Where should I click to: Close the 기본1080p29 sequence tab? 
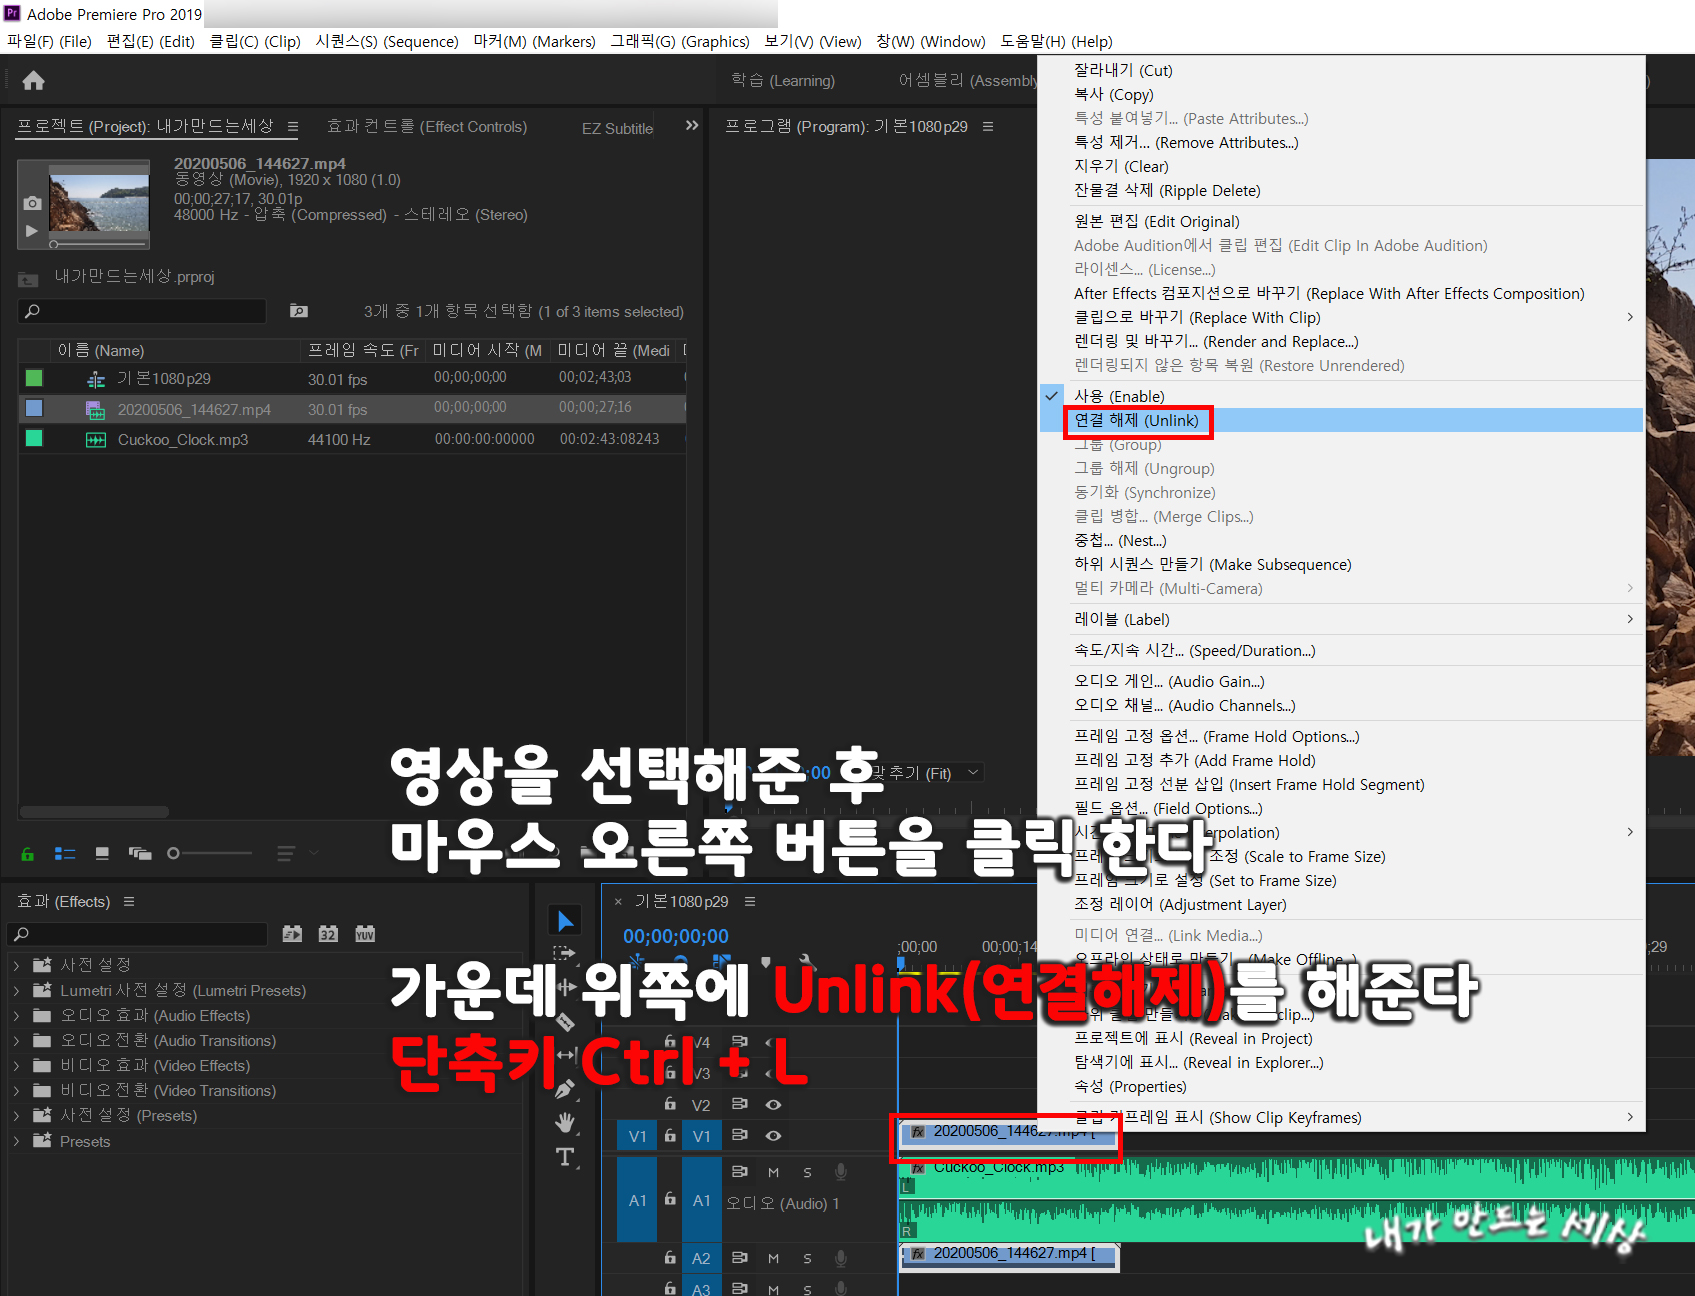618,902
